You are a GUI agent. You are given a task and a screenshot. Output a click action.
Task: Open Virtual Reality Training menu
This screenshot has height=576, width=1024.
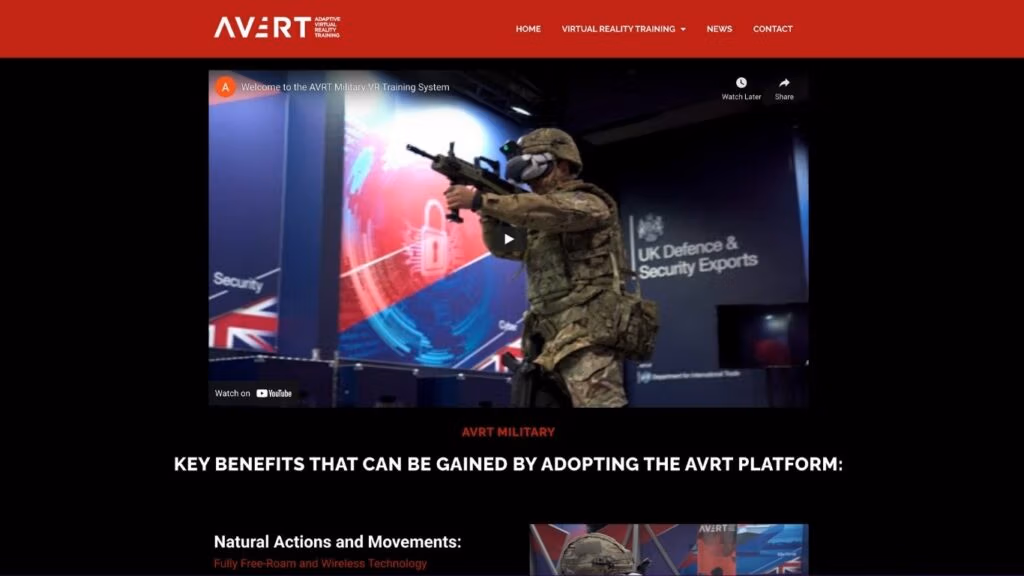[x=618, y=29]
